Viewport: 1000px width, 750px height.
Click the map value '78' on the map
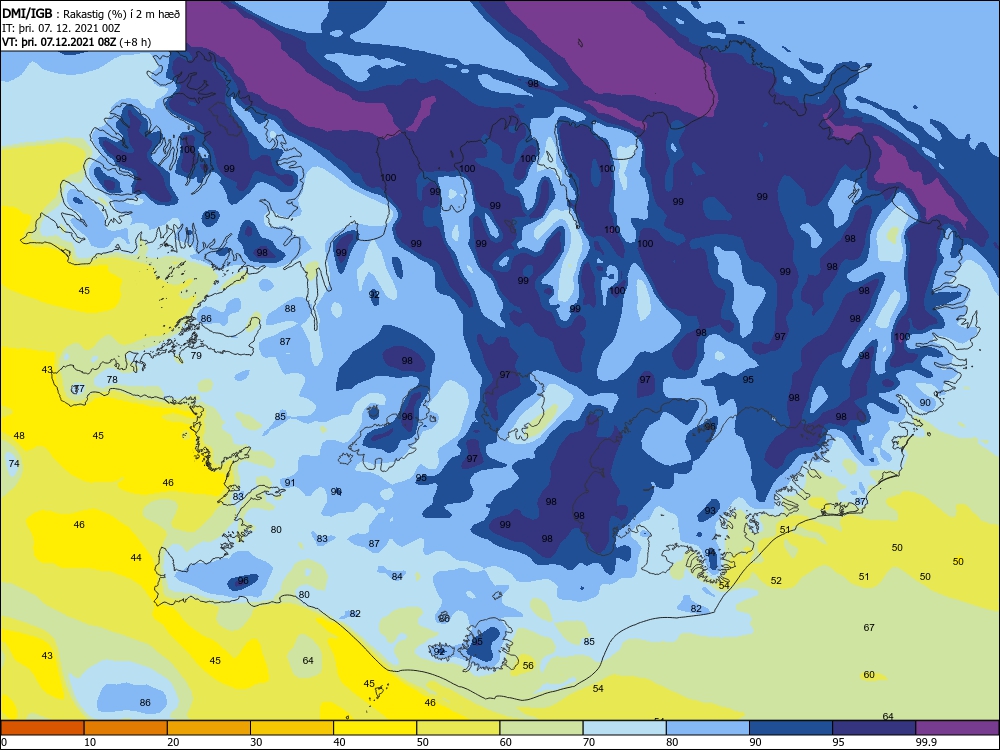point(112,379)
